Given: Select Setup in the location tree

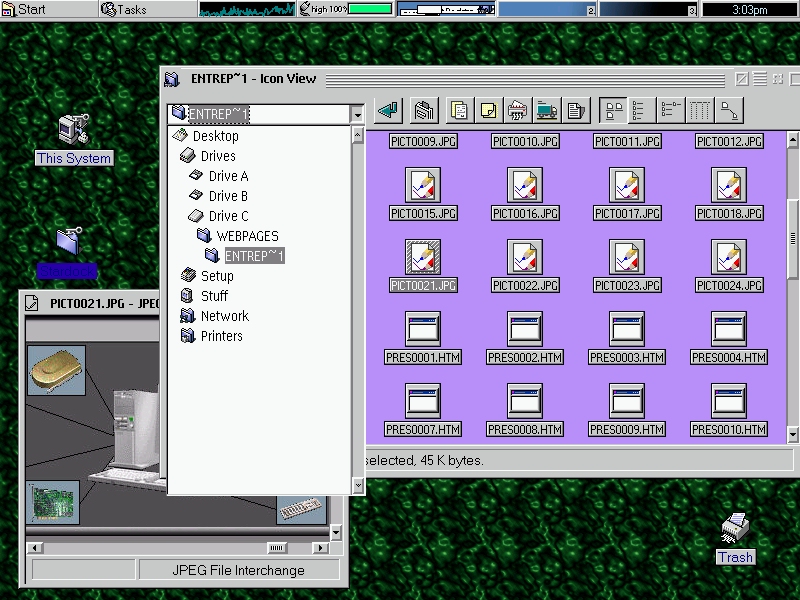Looking at the screenshot, I should (x=208, y=276).
